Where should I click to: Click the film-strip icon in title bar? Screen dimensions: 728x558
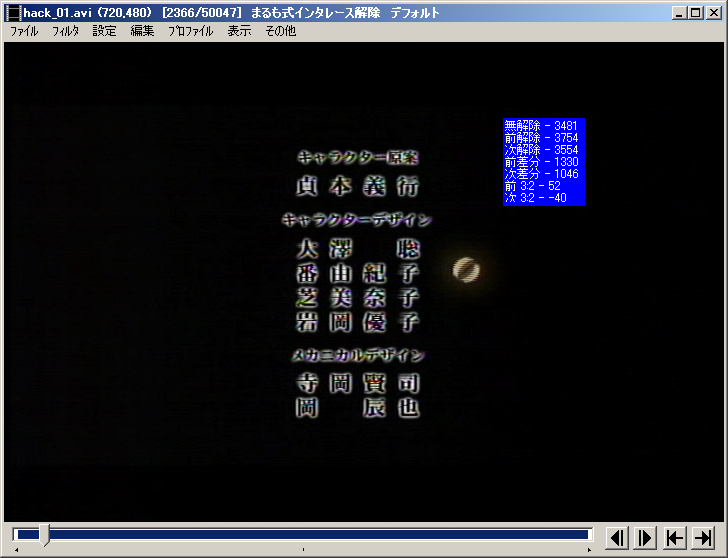click(13, 13)
